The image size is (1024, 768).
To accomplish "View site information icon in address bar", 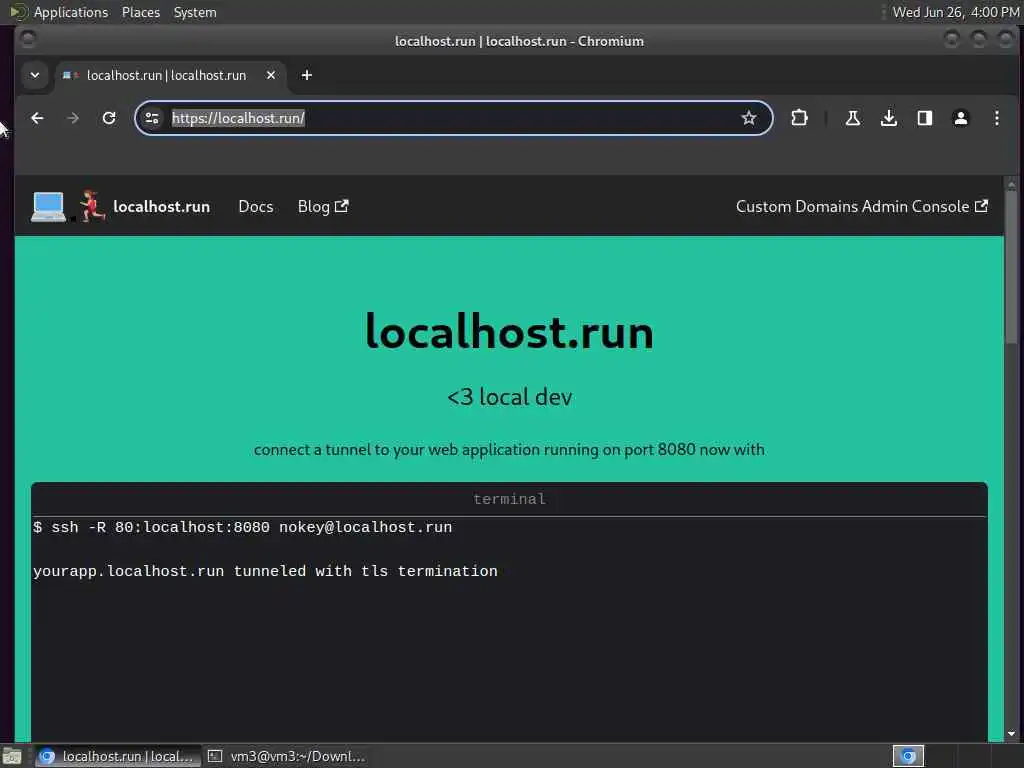I will click(152, 118).
